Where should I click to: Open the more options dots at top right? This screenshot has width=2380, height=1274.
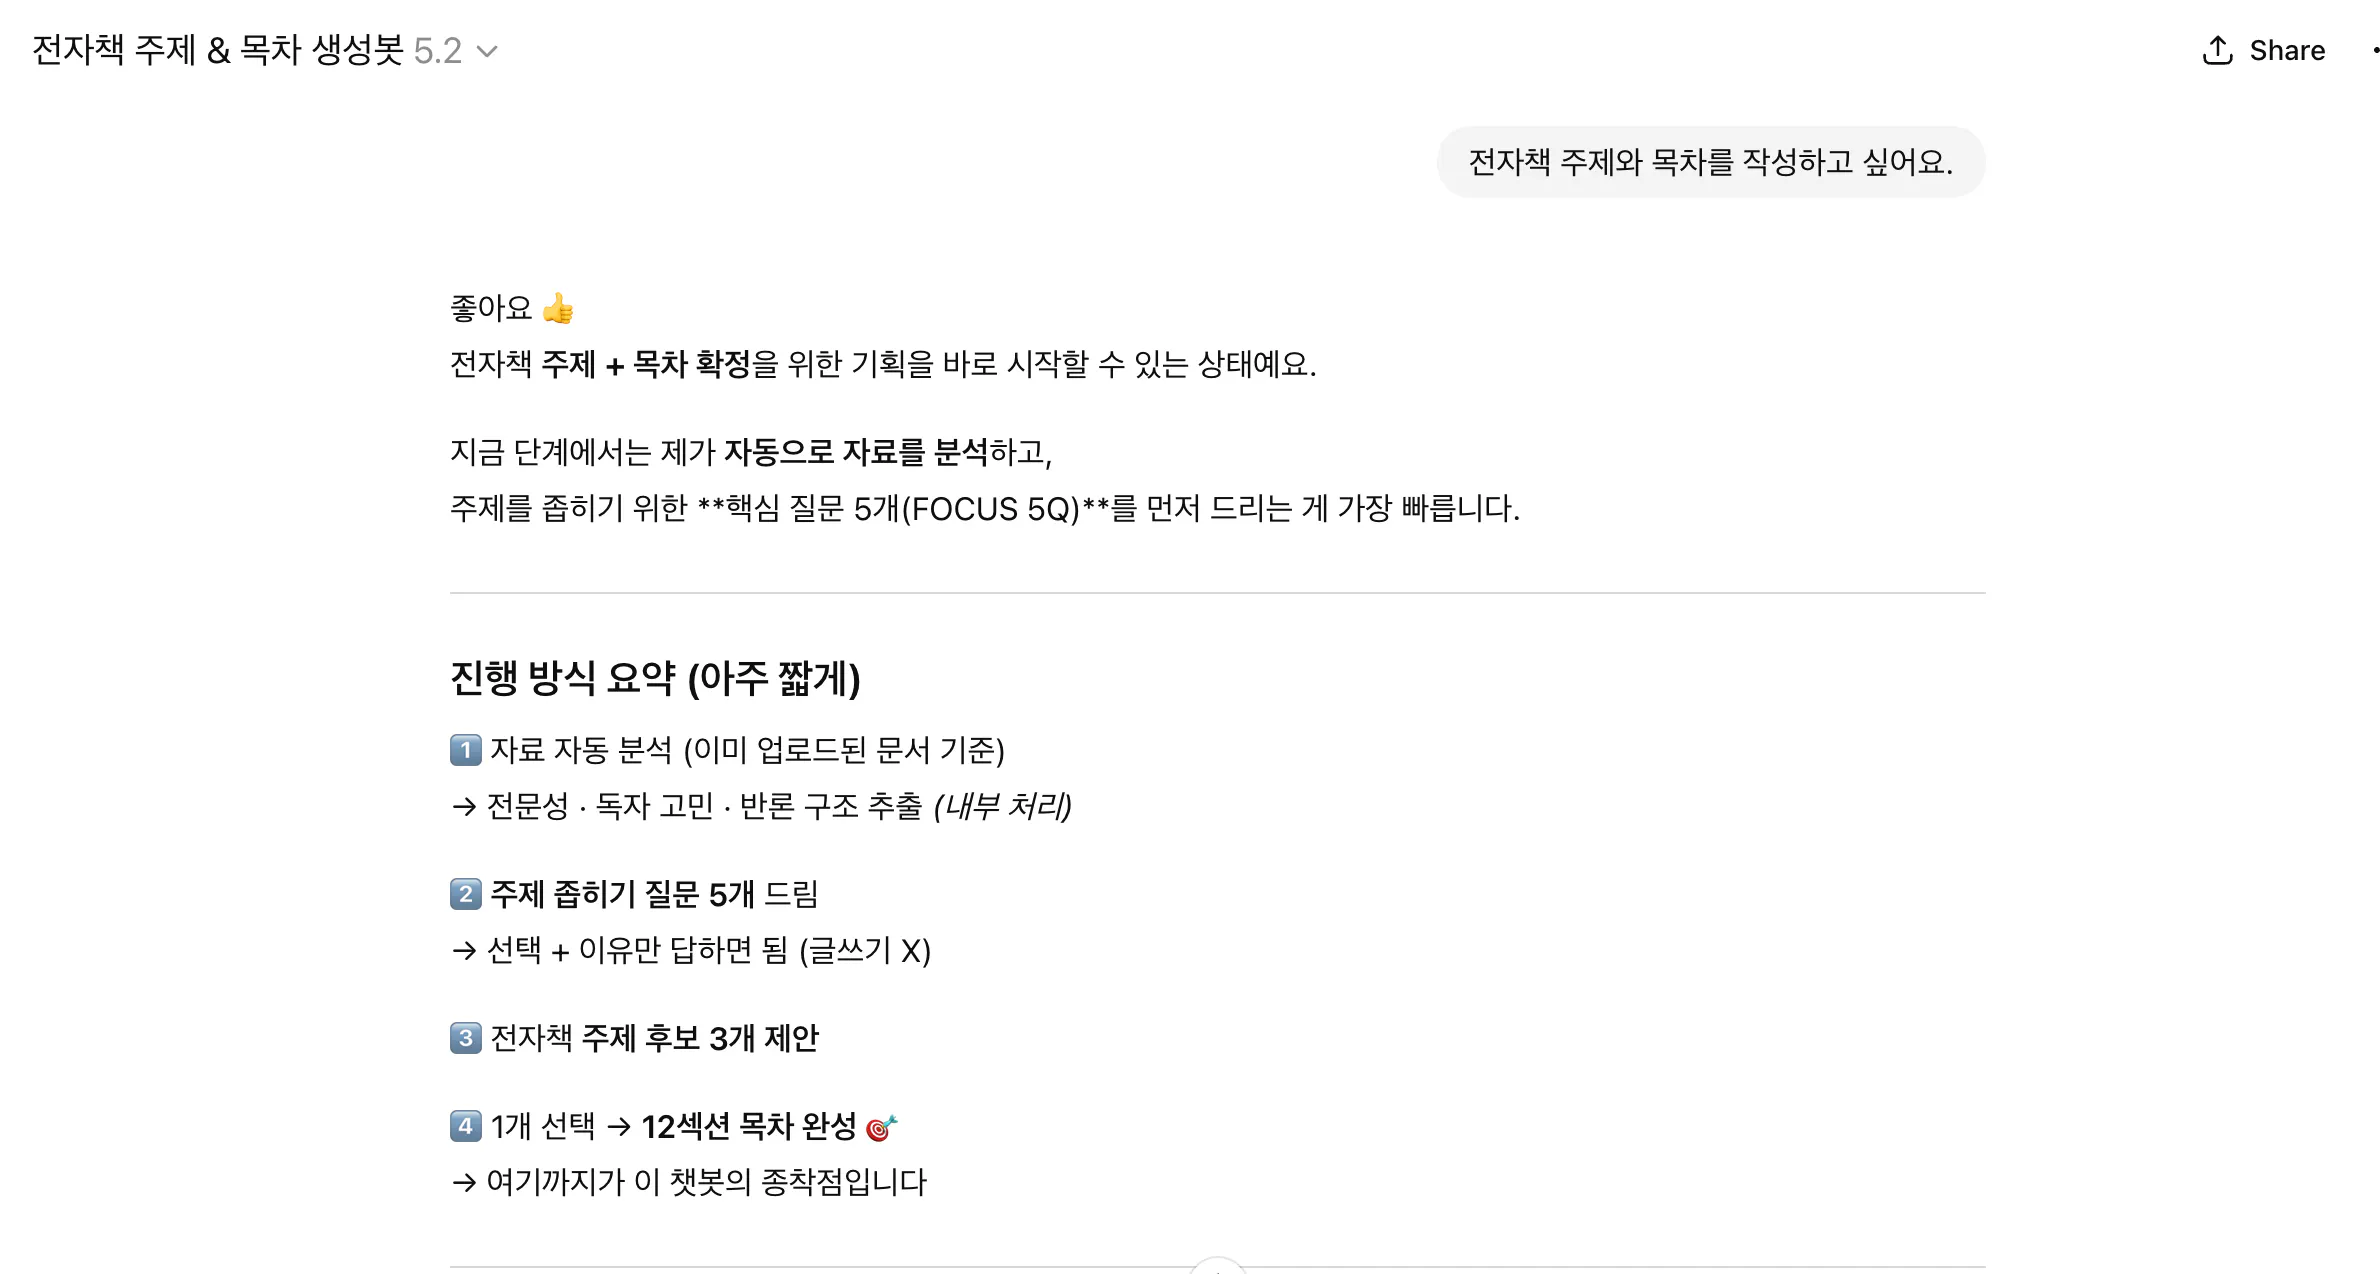2374,50
